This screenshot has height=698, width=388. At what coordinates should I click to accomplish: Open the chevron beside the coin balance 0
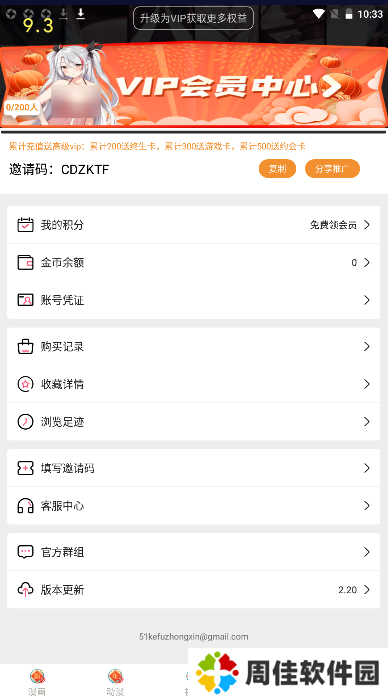(367, 263)
